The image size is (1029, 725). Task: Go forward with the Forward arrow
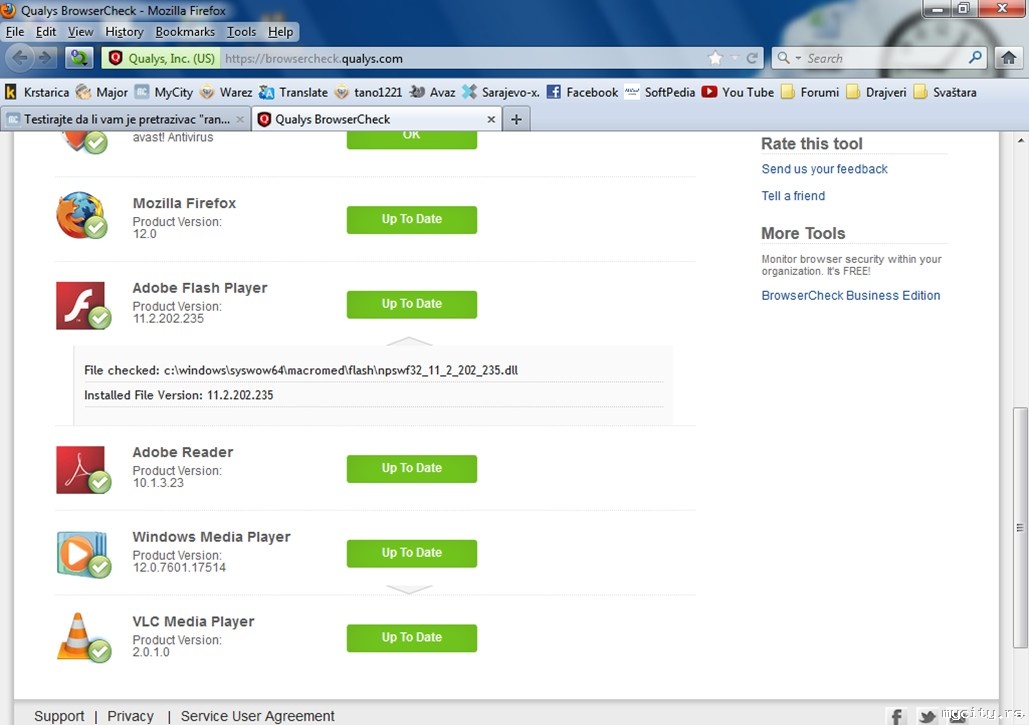click(x=45, y=58)
